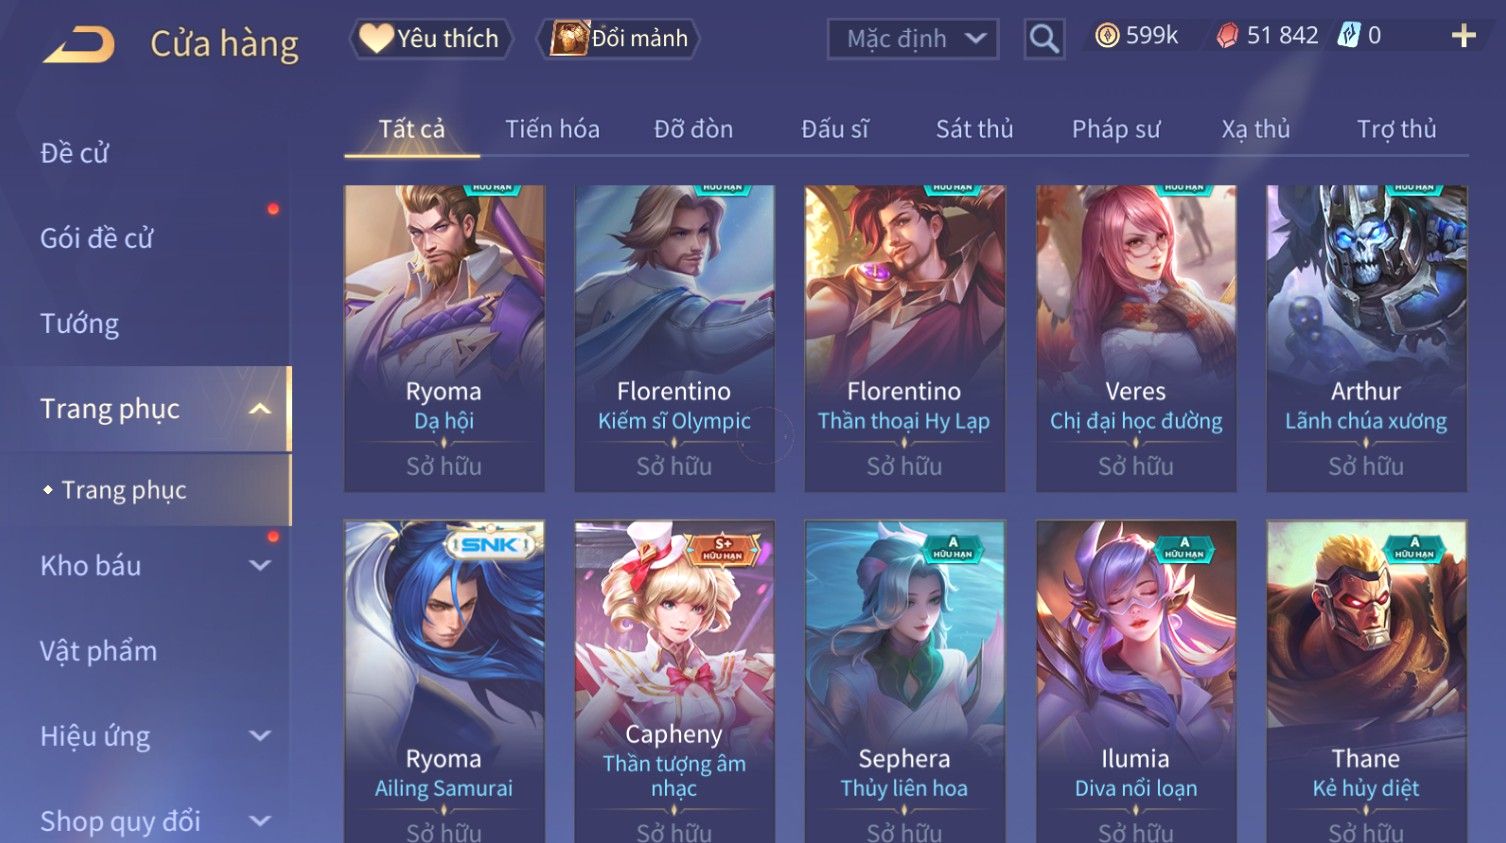The width and height of the screenshot is (1506, 843).
Task: Expand the Shop quy đổi section
Action: point(260,821)
